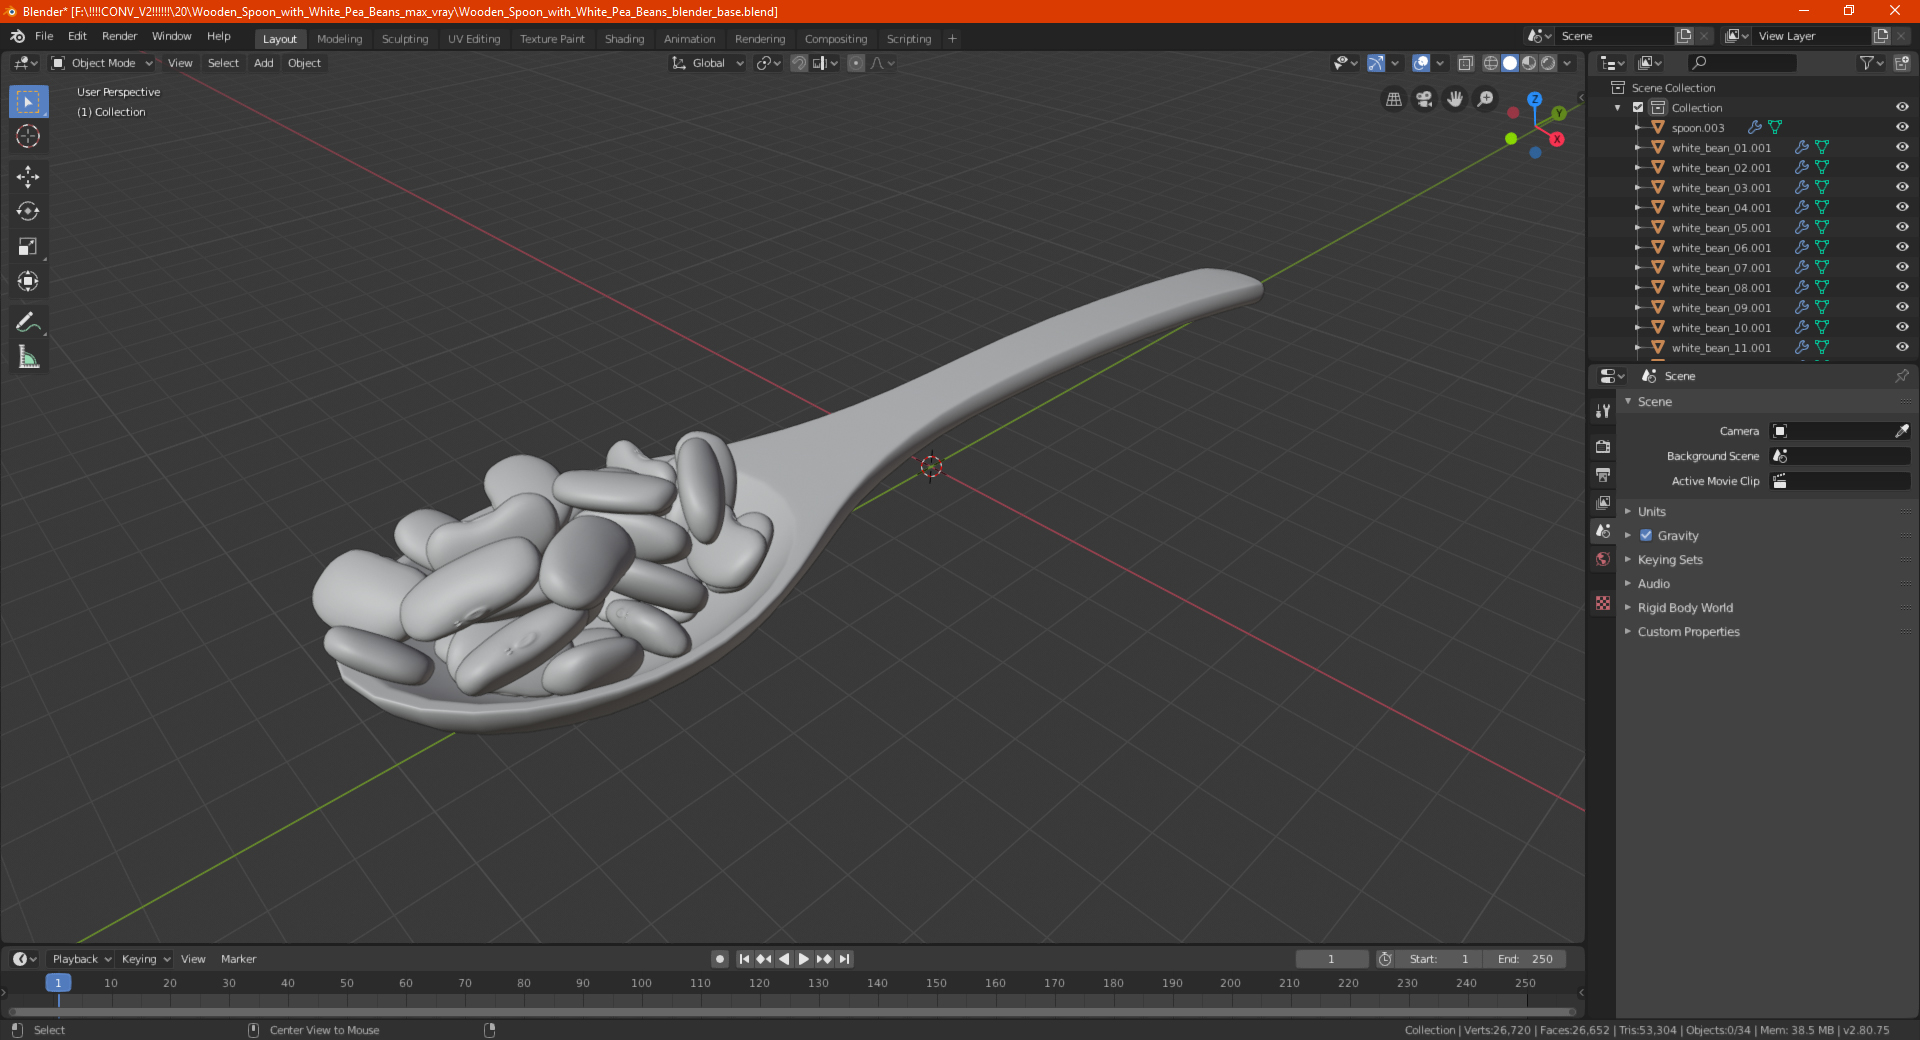Viewport: 1920px width, 1040px height.
Task: Select the Measure ruler tool
Action: pos(28,357)
